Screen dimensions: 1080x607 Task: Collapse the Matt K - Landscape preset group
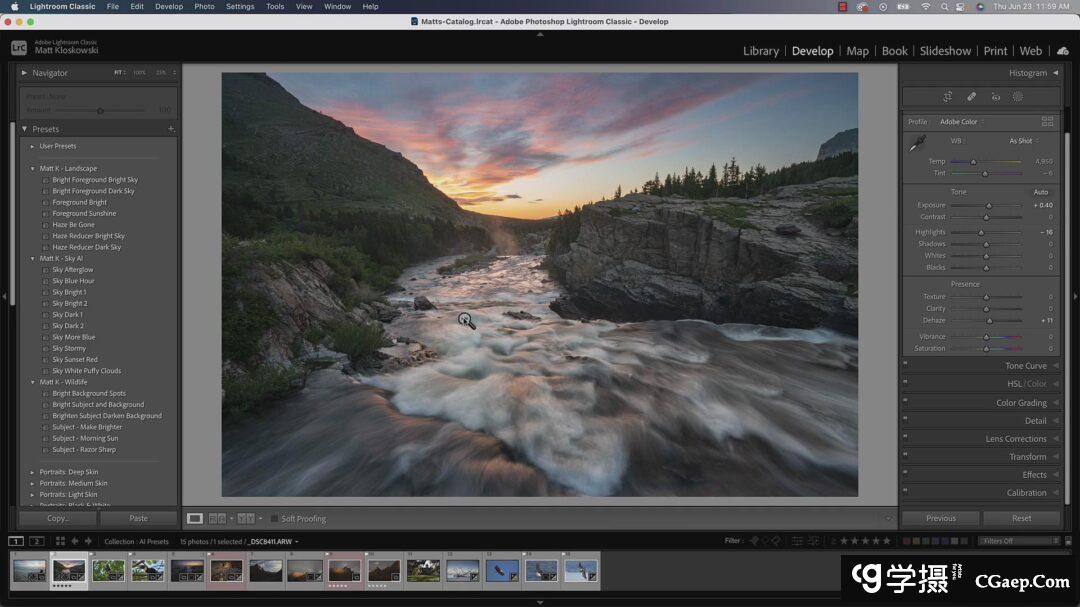click(32, 168)
